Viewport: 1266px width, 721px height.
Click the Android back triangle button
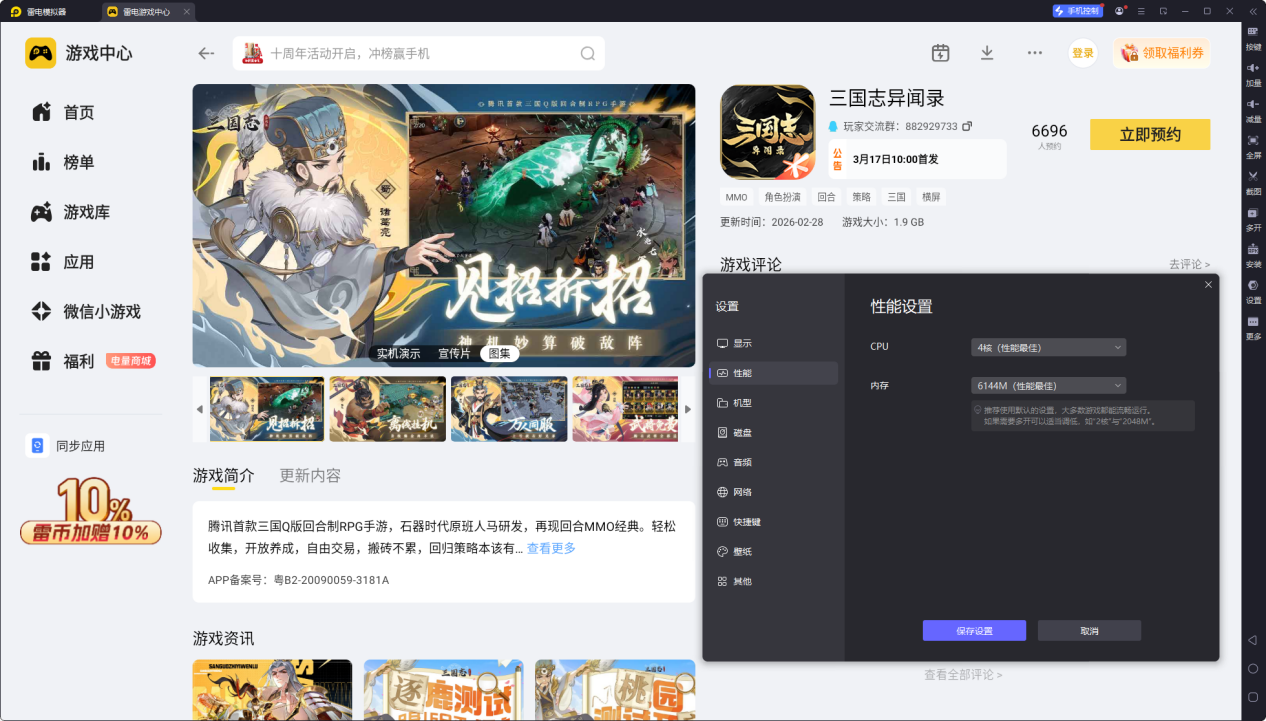tap(1253, 640)
